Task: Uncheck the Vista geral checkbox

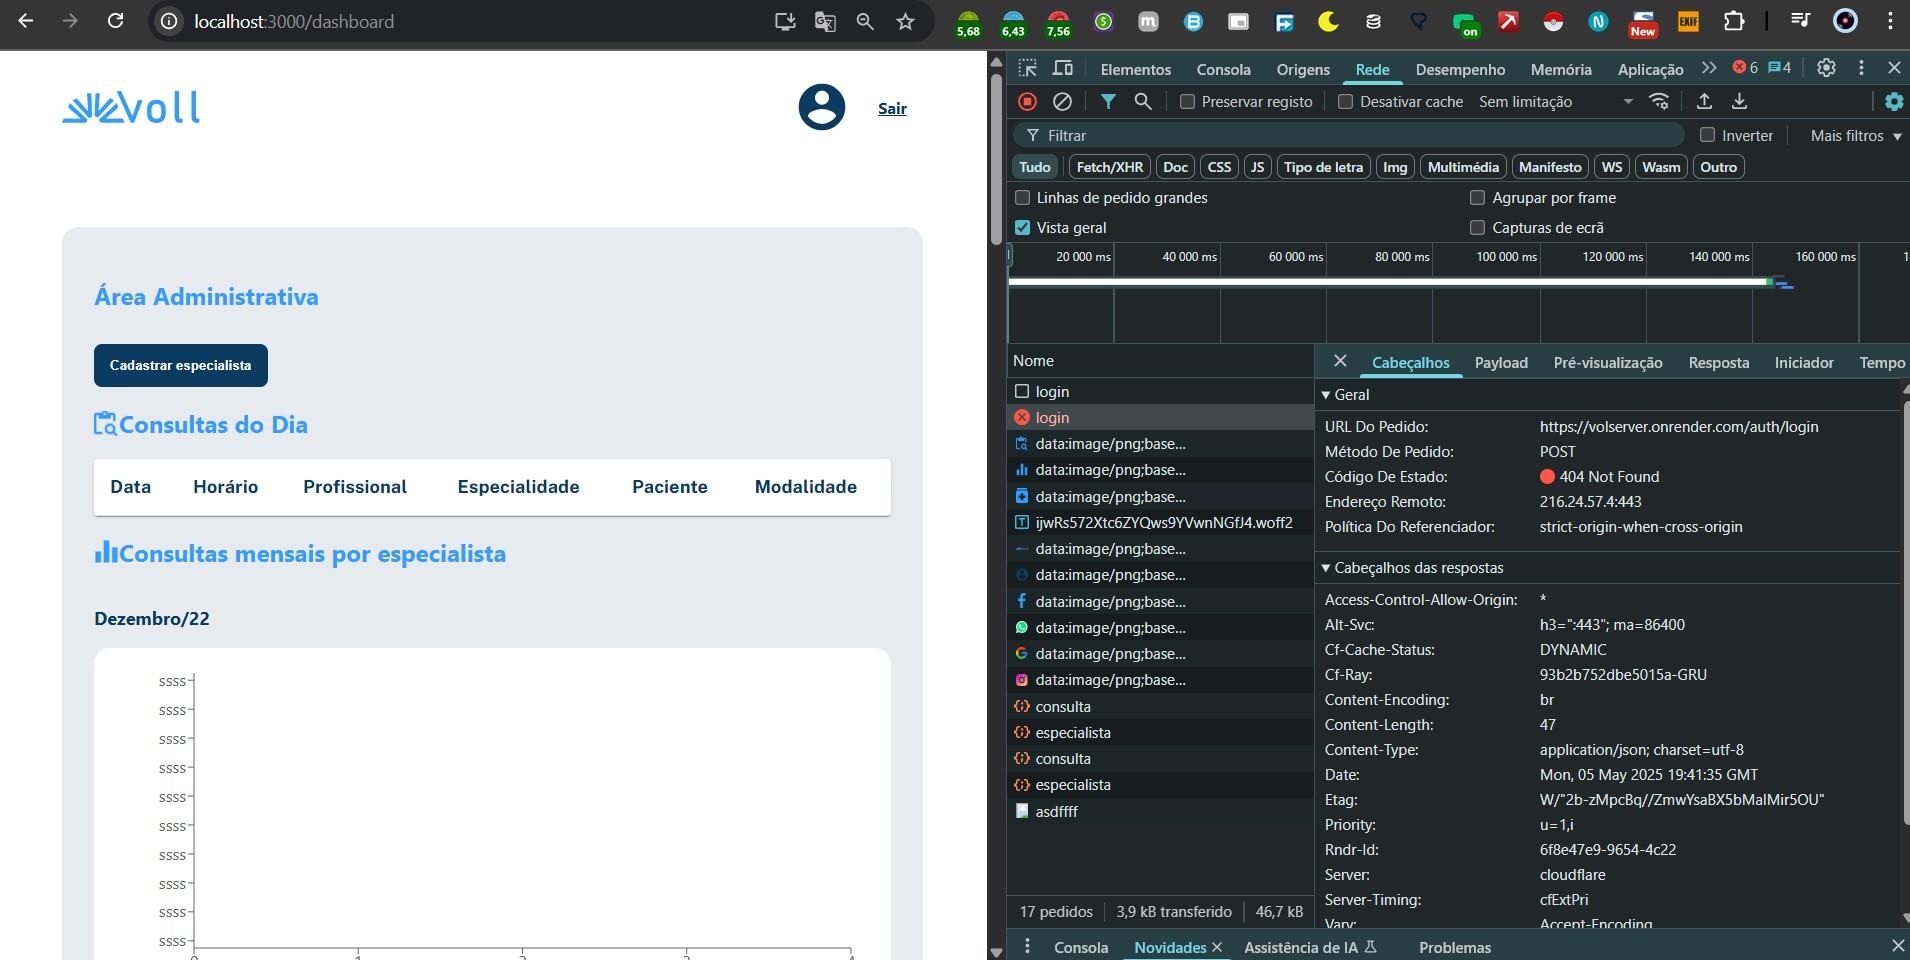Action: tap(1022, 228)
